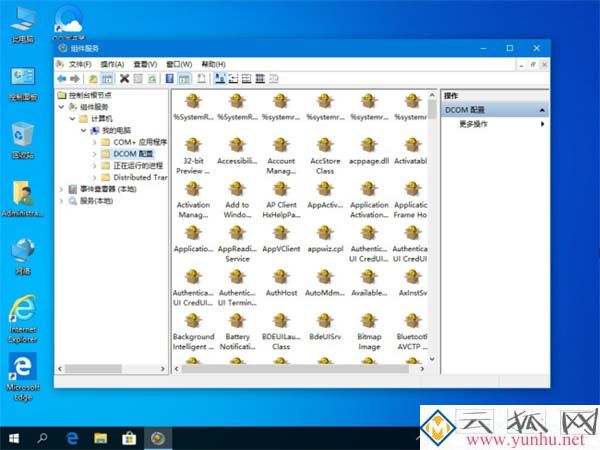Switch to detail view in the toolbar
Screen dimensions: 600x450
pos(260,79)
